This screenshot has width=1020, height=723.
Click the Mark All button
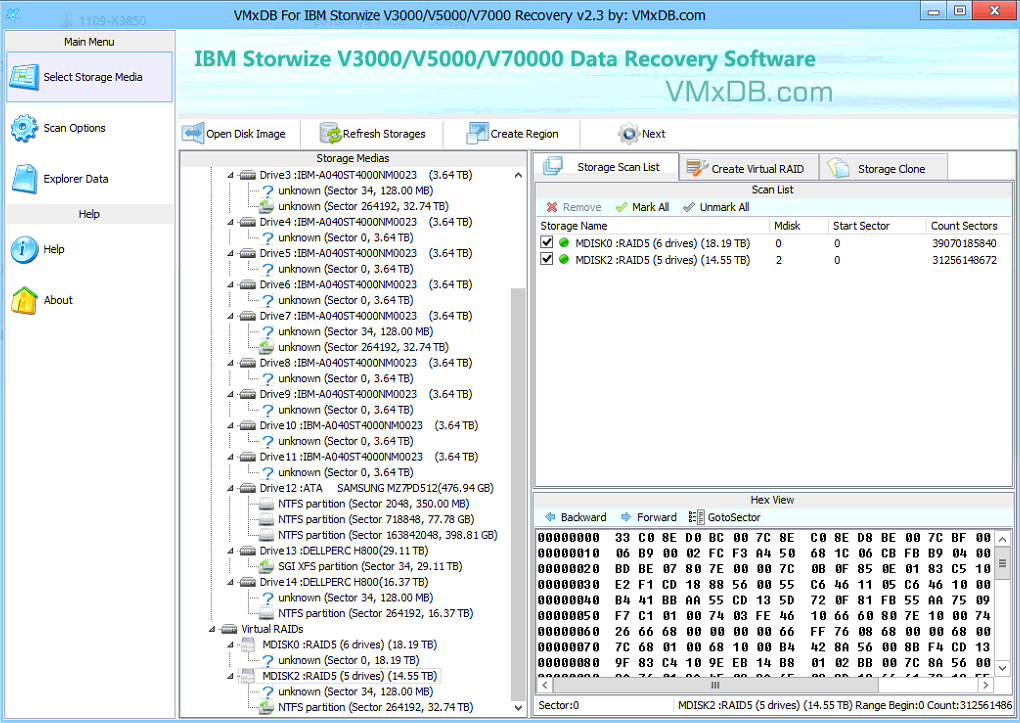642,207
